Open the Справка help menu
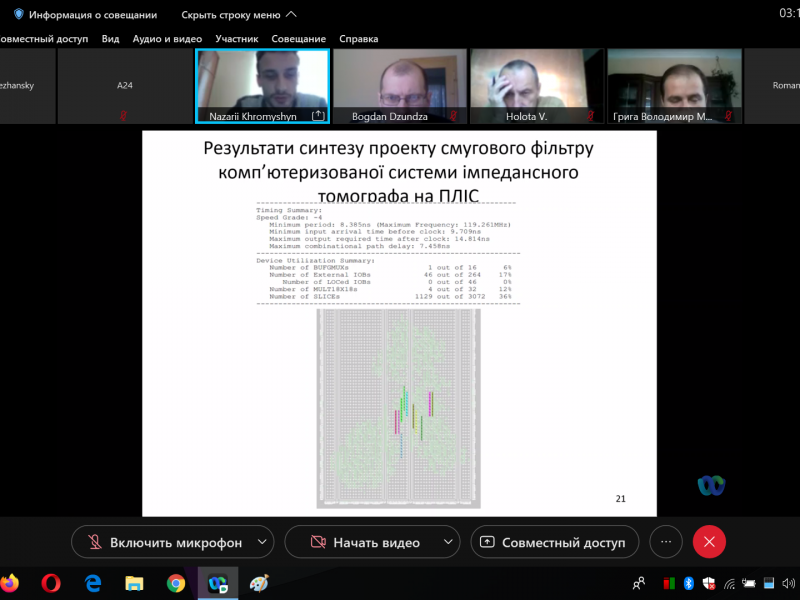Viewport: 800px width, 600px height. pos(358,39)
